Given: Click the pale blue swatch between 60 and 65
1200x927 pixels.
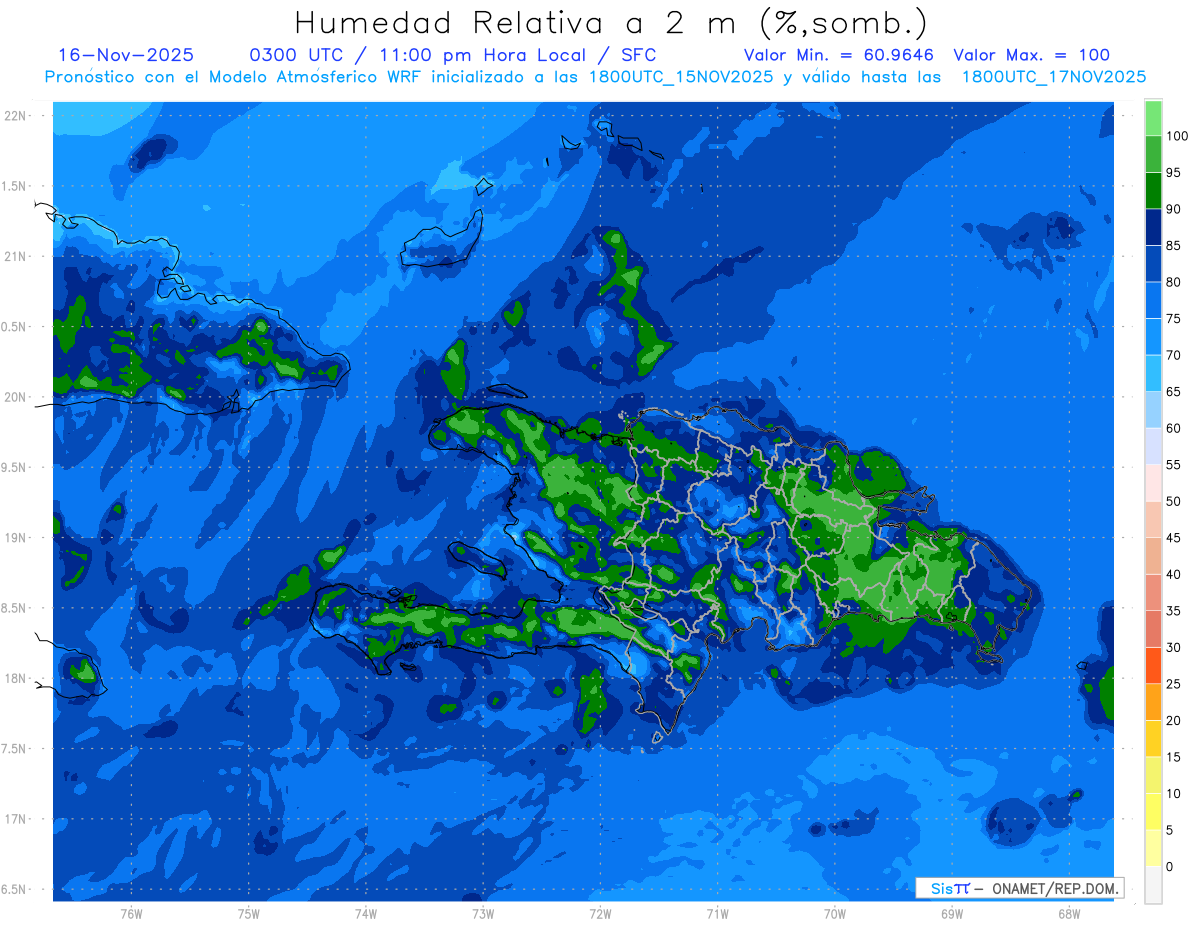Looking at the screenshot, I should 1153,410.
